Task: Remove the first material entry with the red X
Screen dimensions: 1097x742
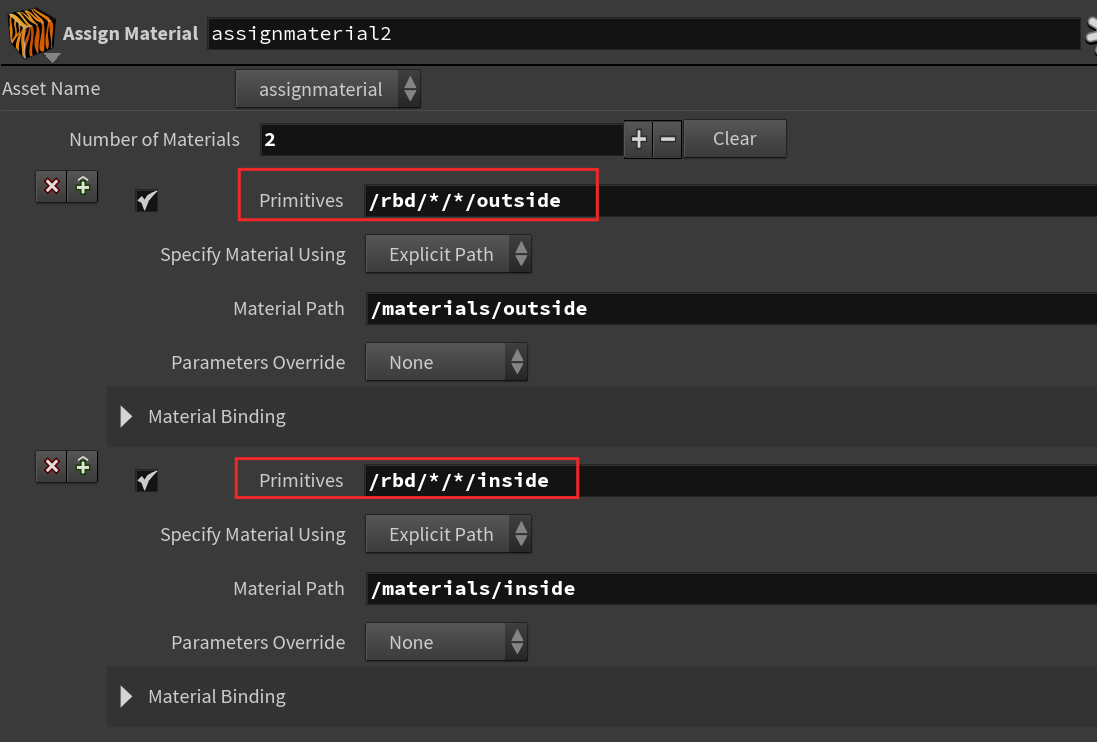Action: 52,186
